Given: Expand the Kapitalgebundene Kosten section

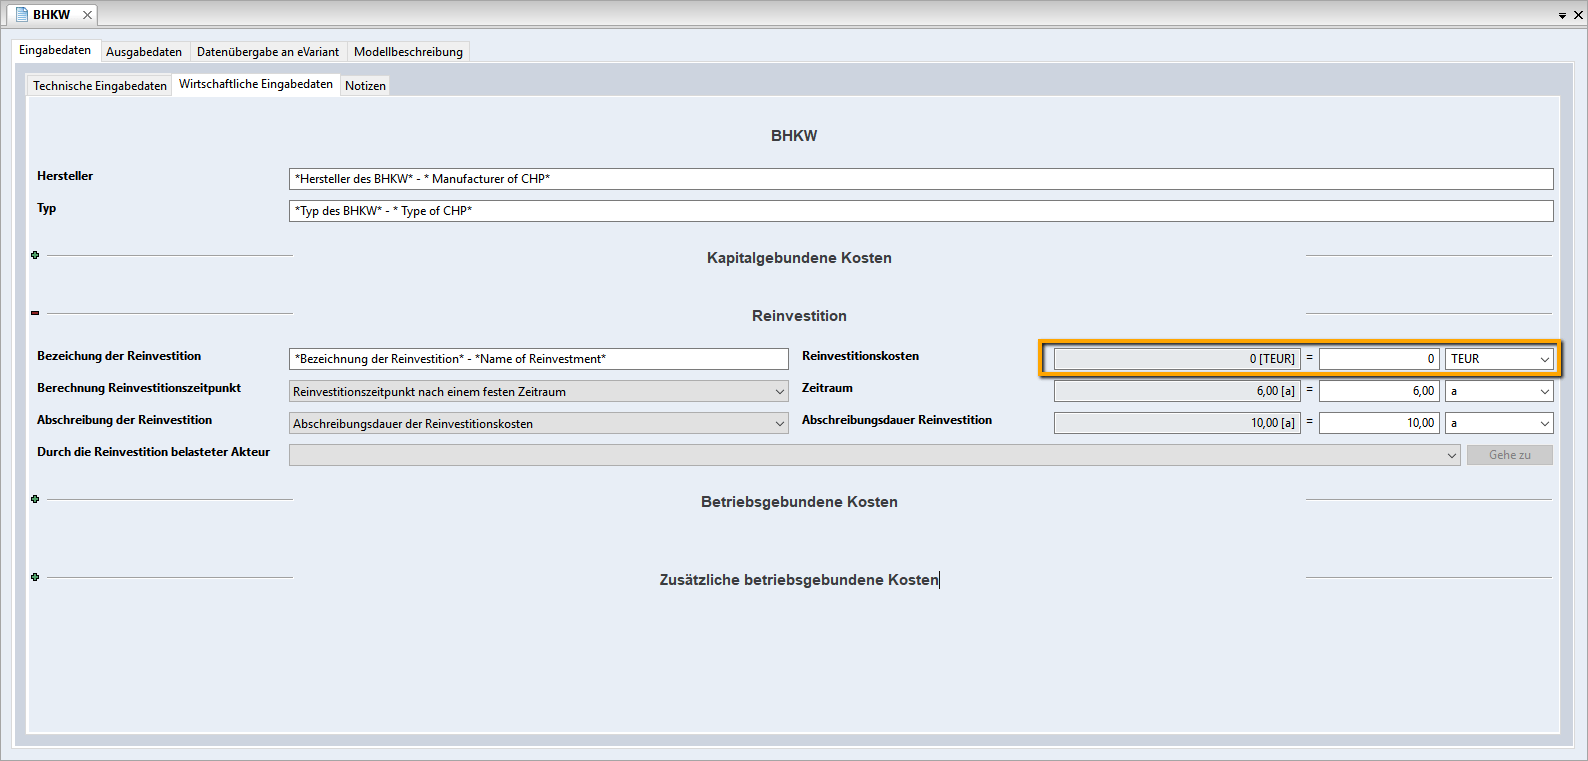Looking at the screenshot, I should point(35,255).
